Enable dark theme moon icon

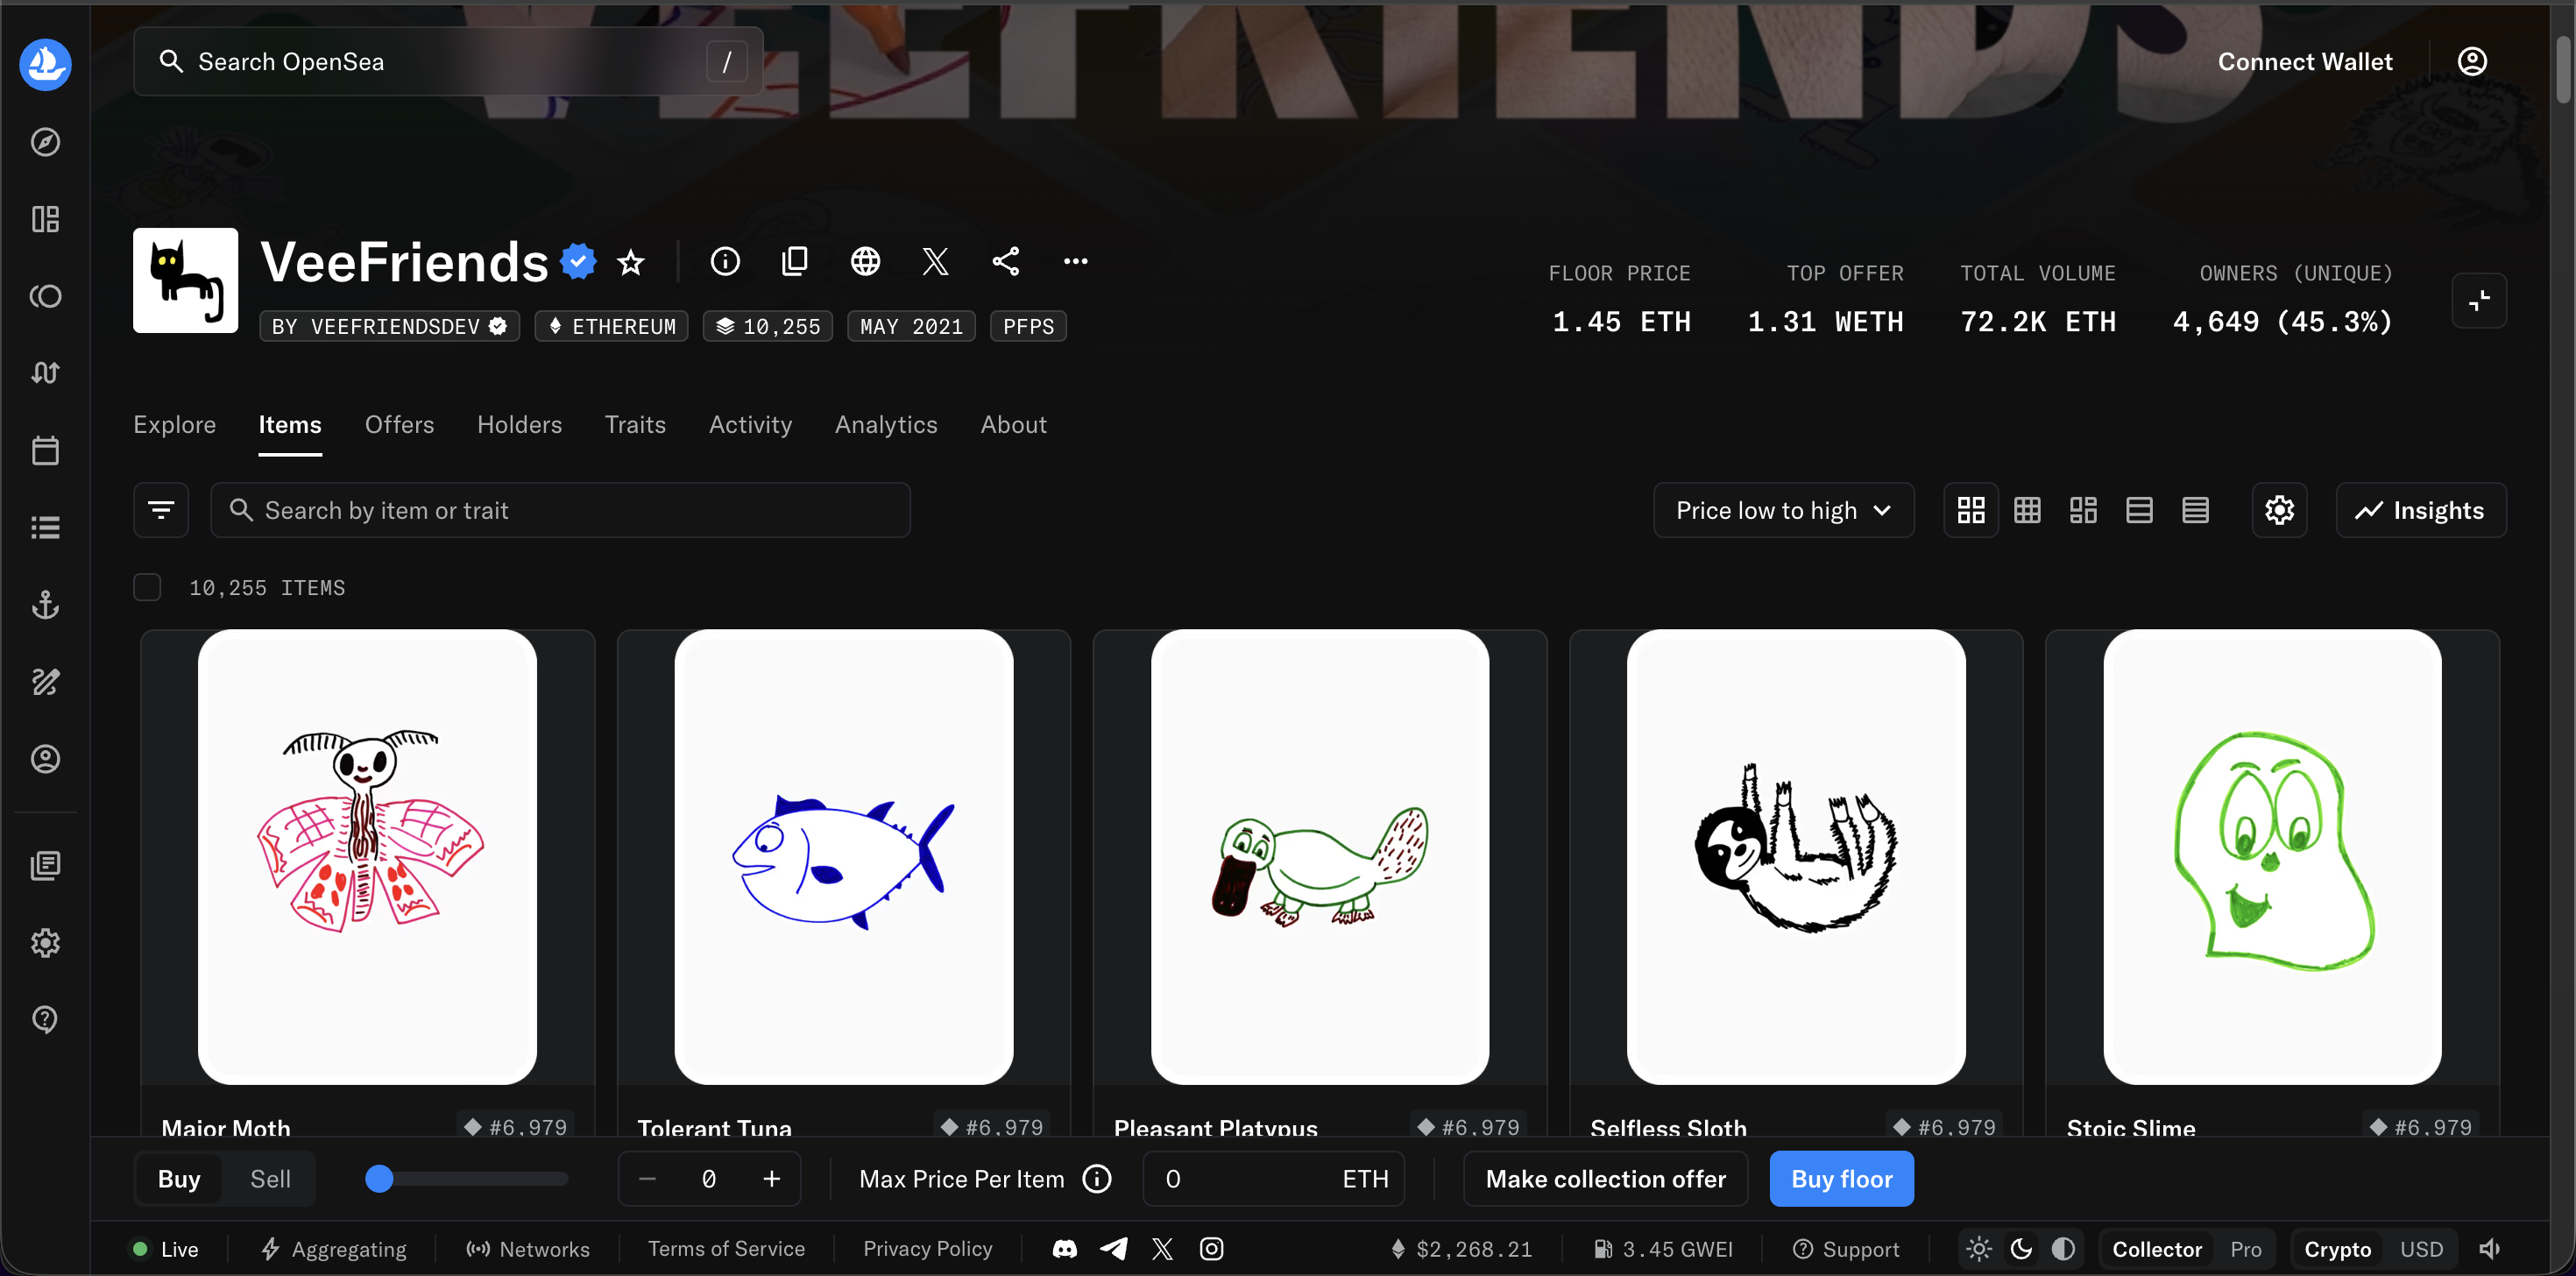point(2021,1249)
